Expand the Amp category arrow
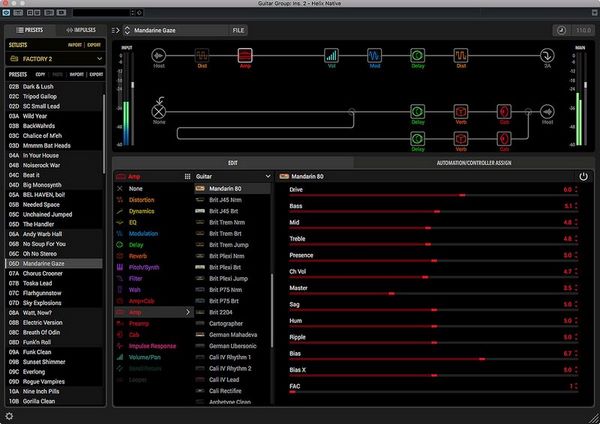Image resolution: width=600 pixels, height=424 pixels. coord(188,312)
